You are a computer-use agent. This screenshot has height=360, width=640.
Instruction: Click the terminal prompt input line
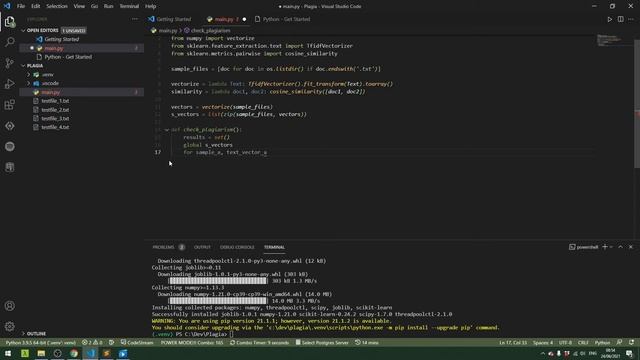tap(232, 334)
